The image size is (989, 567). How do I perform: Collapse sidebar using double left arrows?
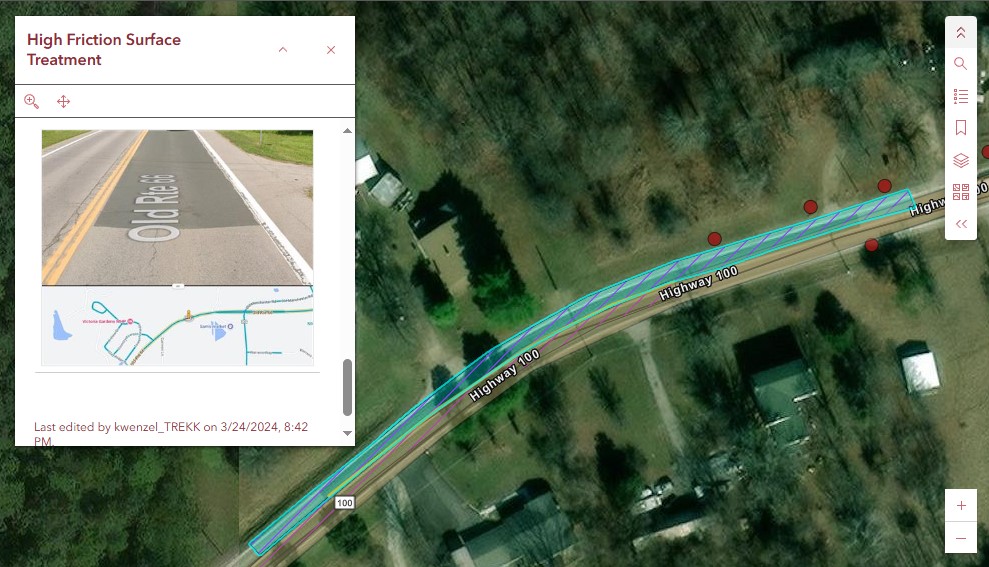pos(960,224)
